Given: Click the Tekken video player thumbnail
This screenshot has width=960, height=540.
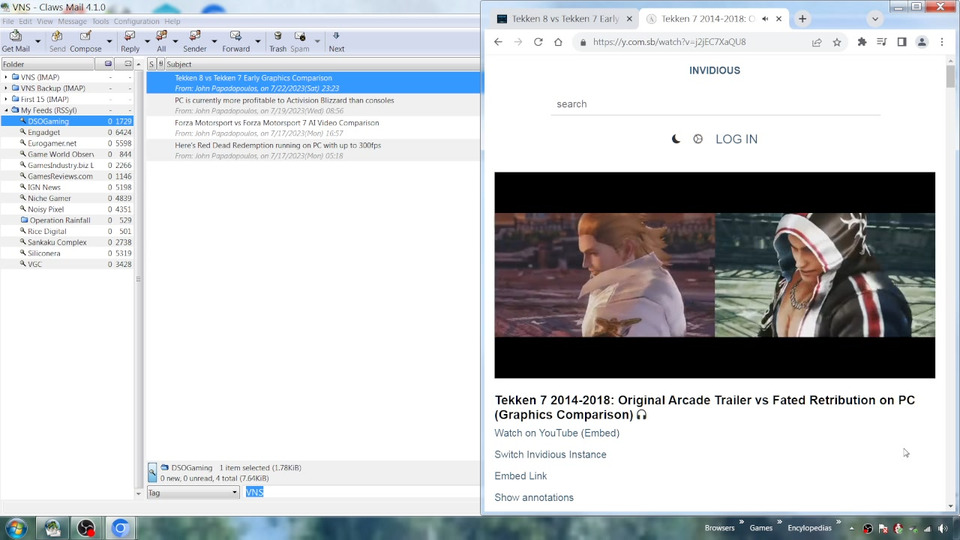Looking at the screenshot, I should pos(714,275).
